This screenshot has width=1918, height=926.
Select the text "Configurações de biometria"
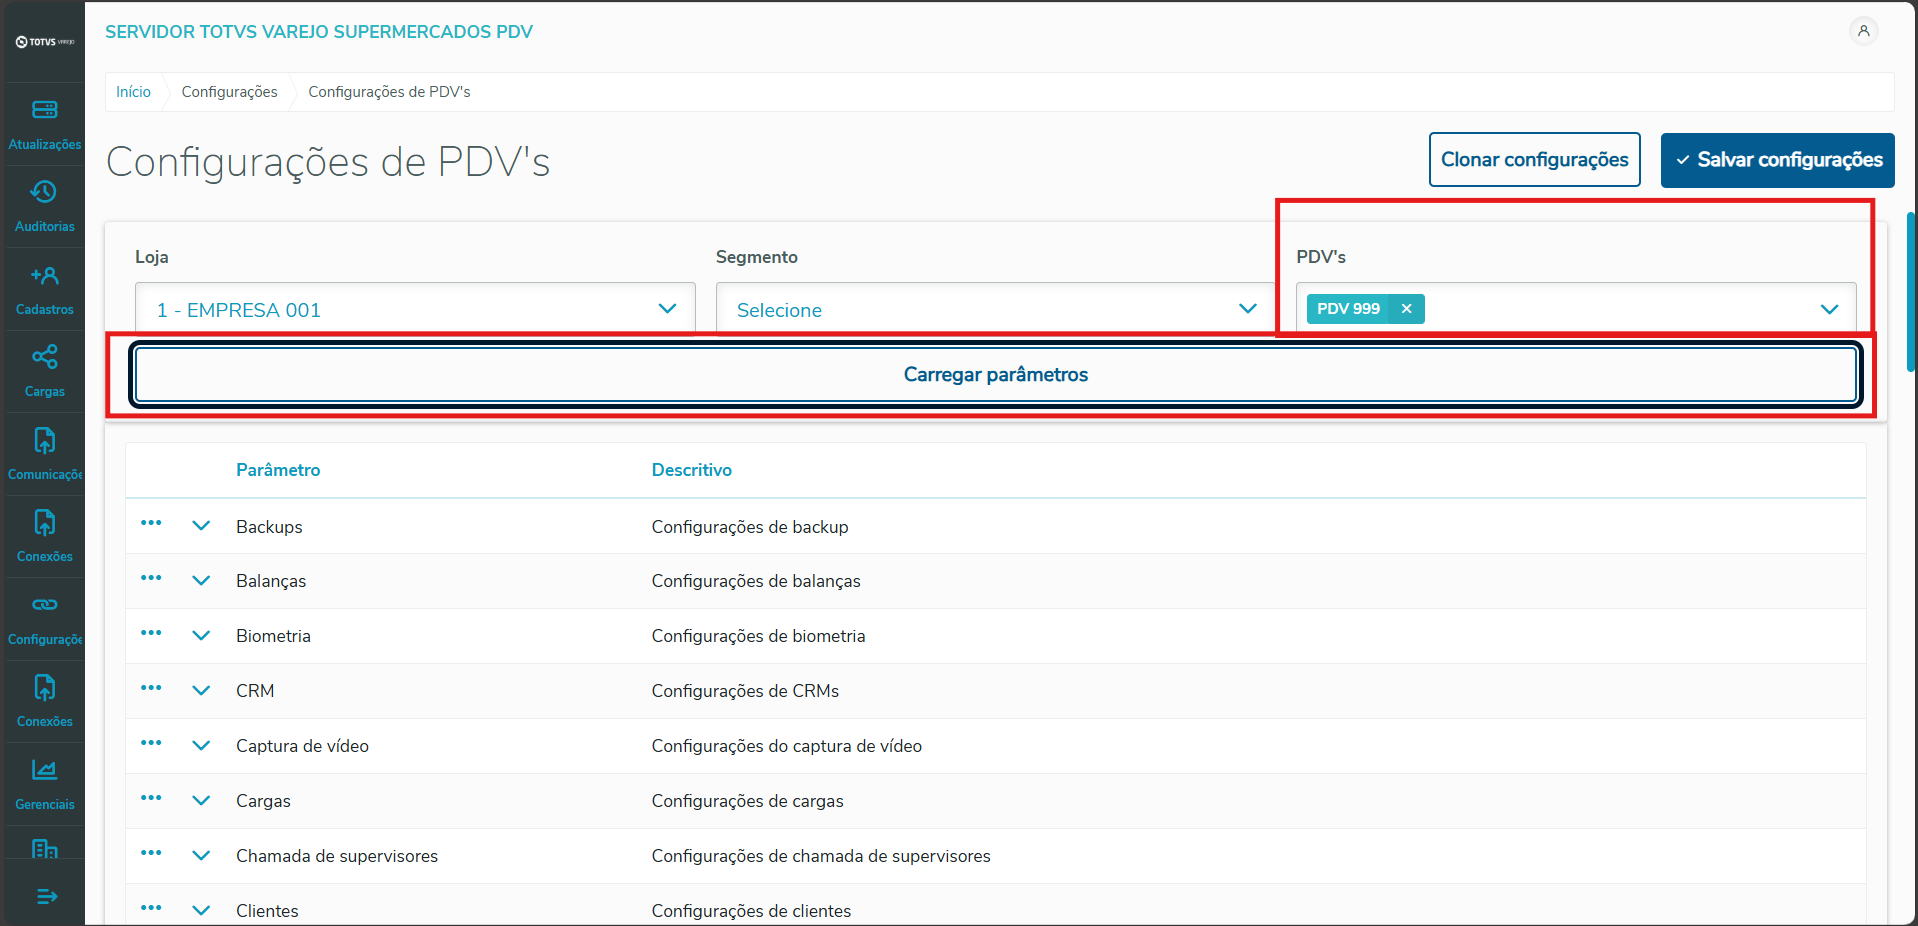759,636
